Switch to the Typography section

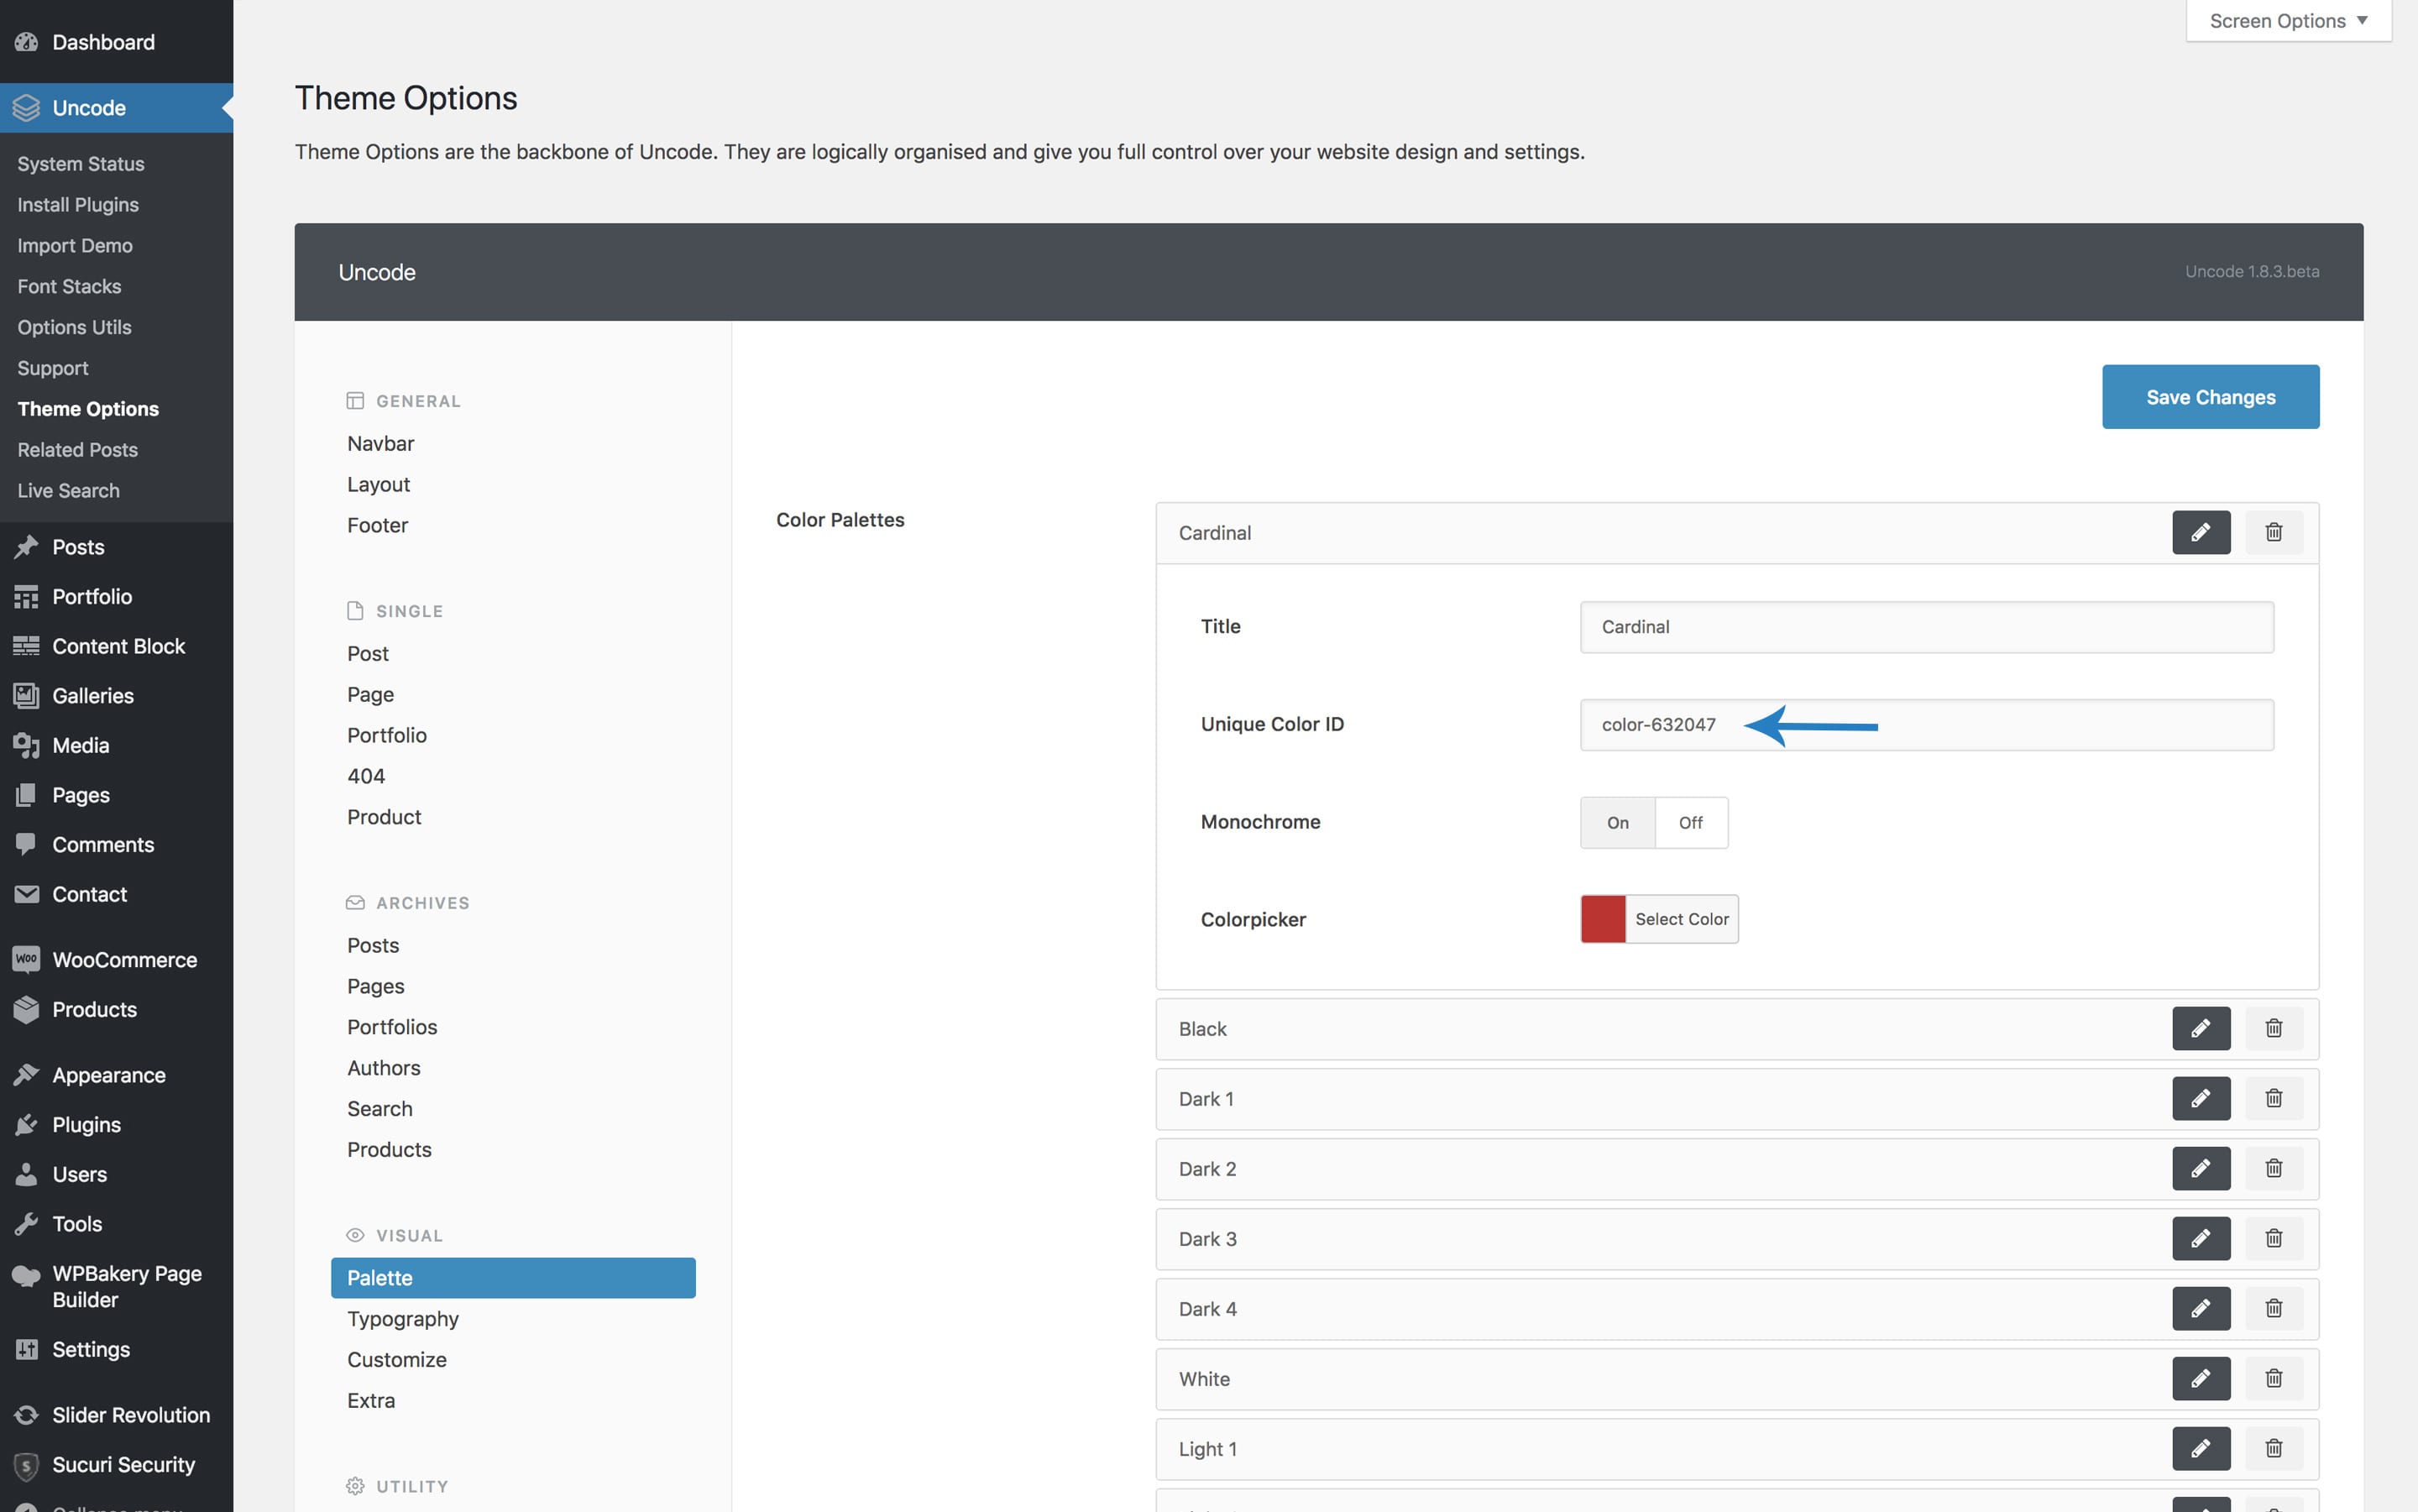(x=403, y=1318)
